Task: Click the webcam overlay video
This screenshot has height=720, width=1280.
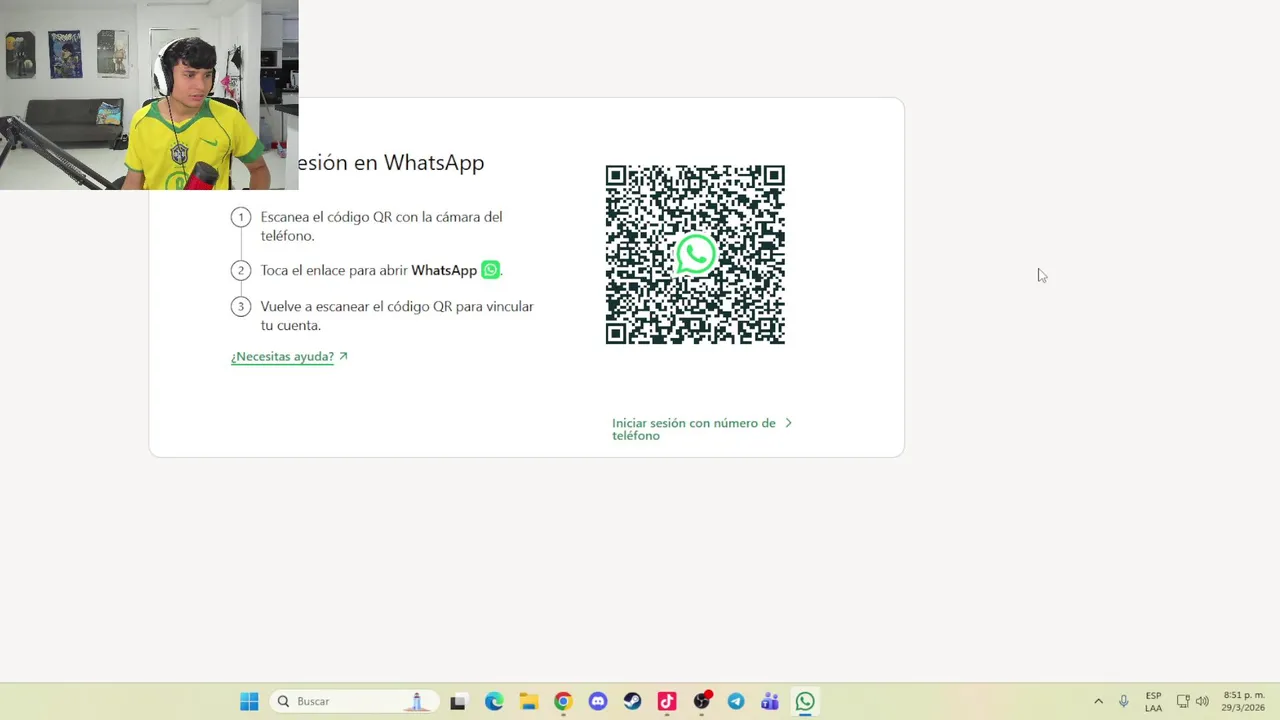Action: point(149,95)
